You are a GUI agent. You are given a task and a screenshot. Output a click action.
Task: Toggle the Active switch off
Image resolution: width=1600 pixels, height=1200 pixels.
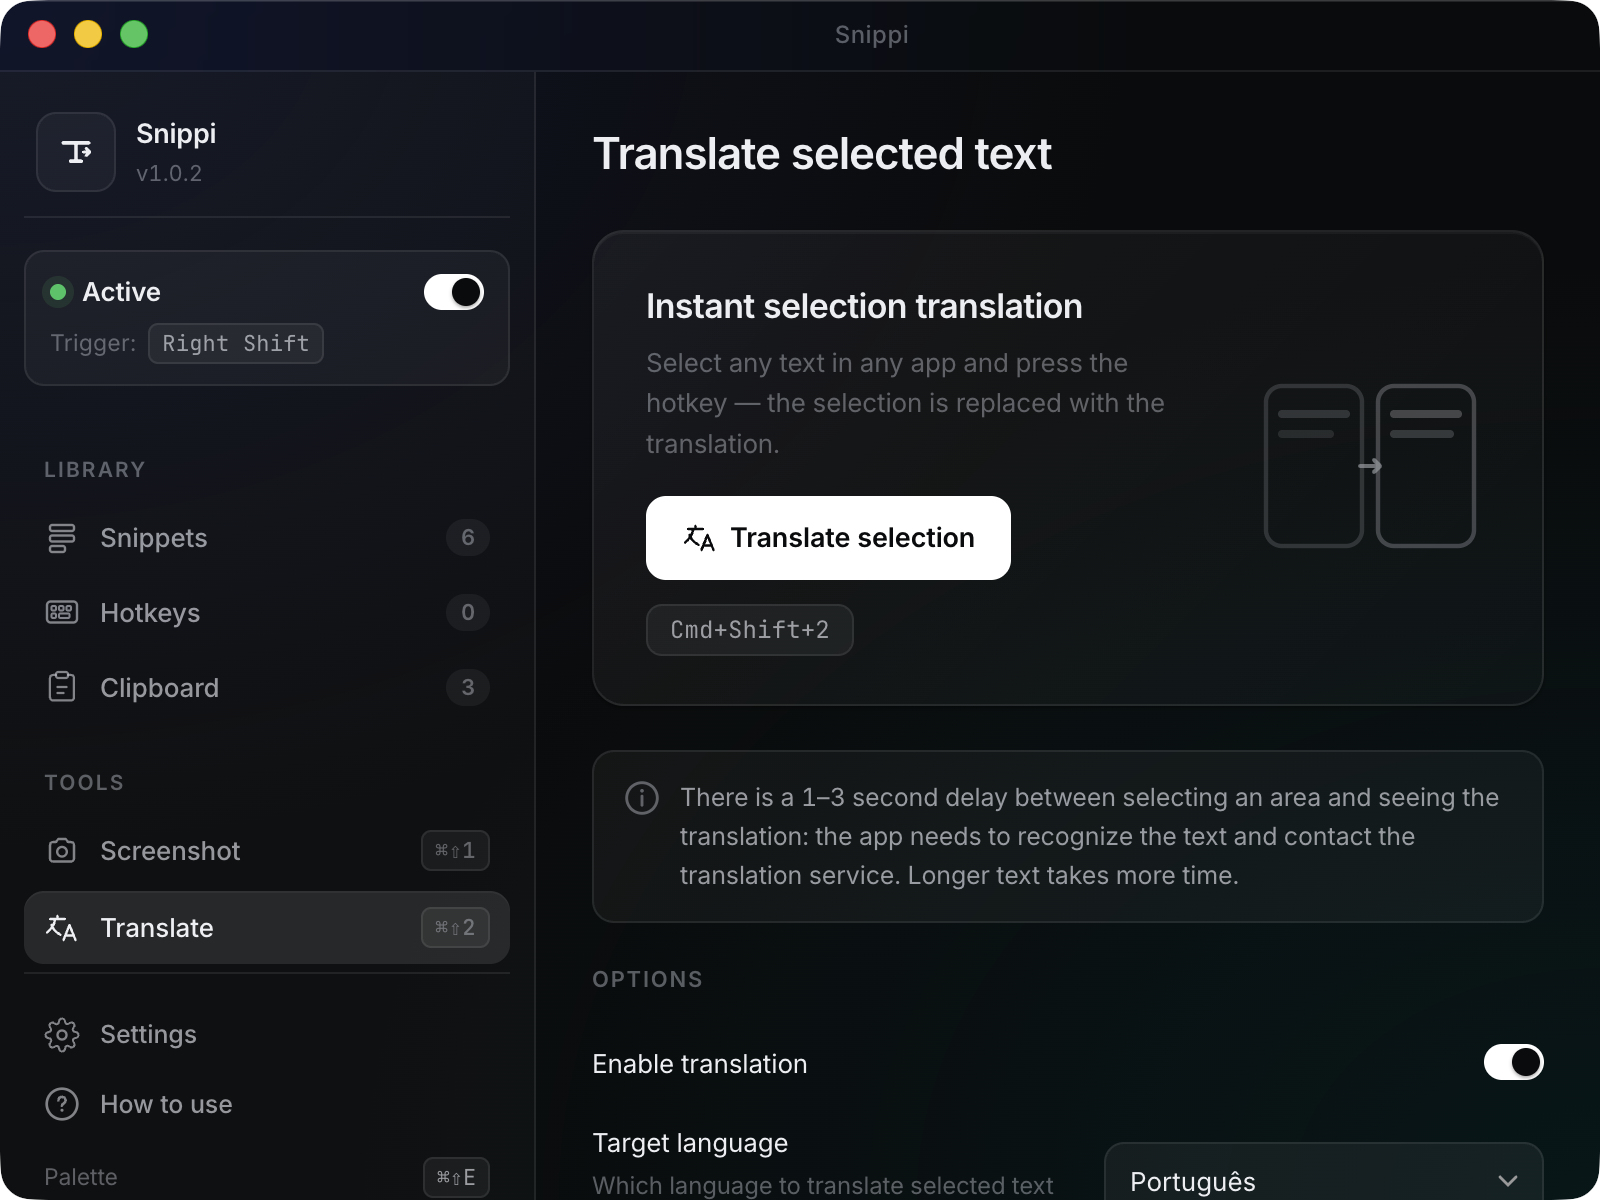tap(454, 292)
